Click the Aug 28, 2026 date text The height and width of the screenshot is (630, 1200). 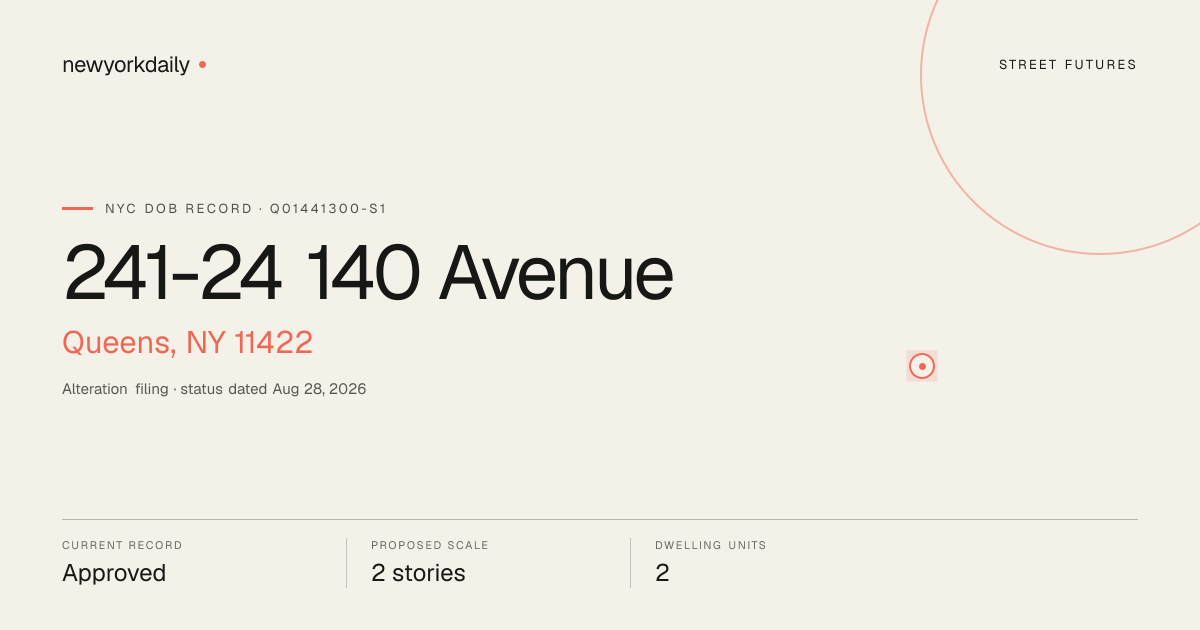319,389
